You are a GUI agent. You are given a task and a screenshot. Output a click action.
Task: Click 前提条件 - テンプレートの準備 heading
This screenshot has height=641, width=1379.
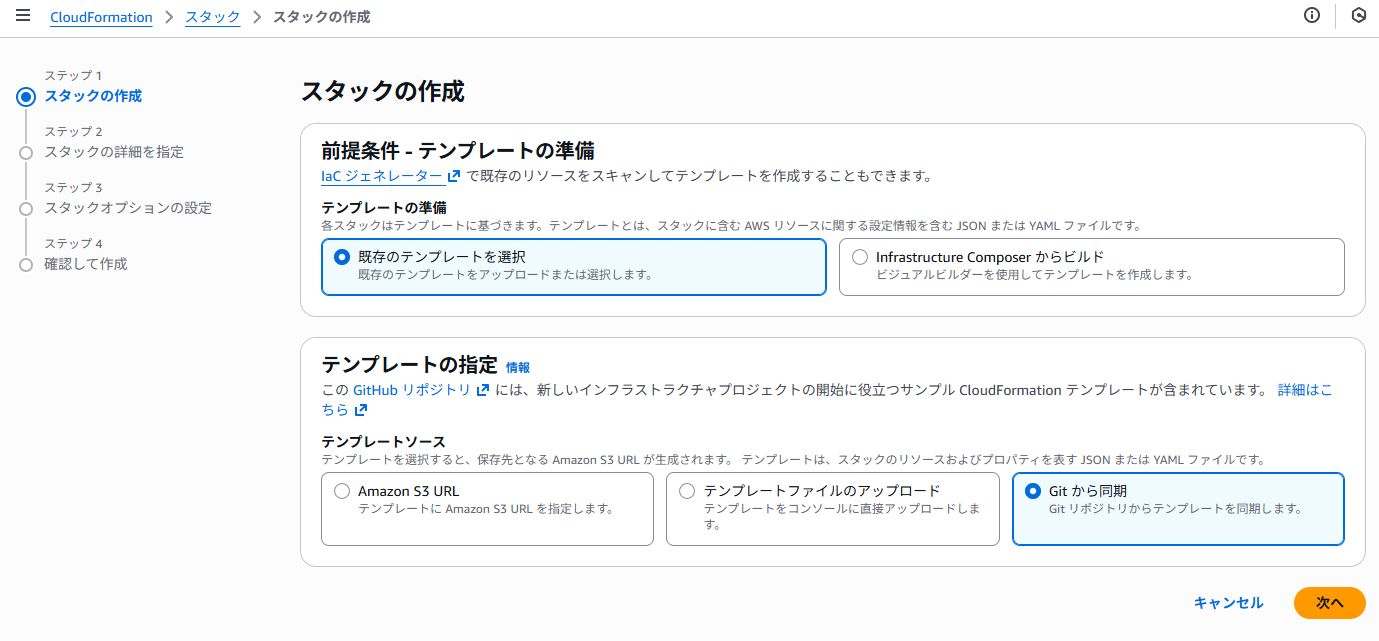pyautogui.click(x=458, y=151)
